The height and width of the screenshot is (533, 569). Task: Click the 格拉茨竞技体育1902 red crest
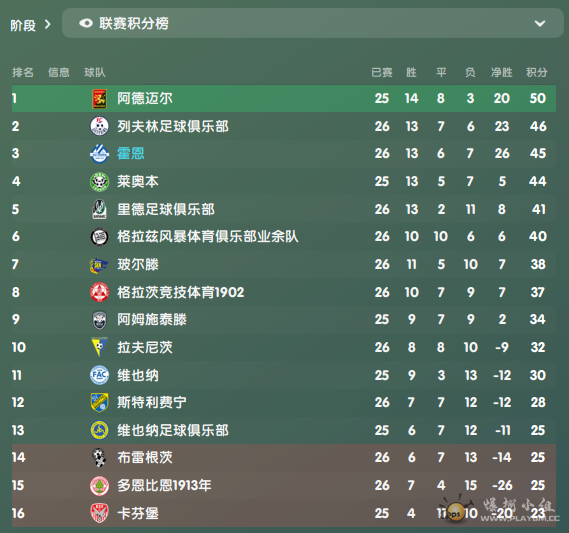coord(99,292)
